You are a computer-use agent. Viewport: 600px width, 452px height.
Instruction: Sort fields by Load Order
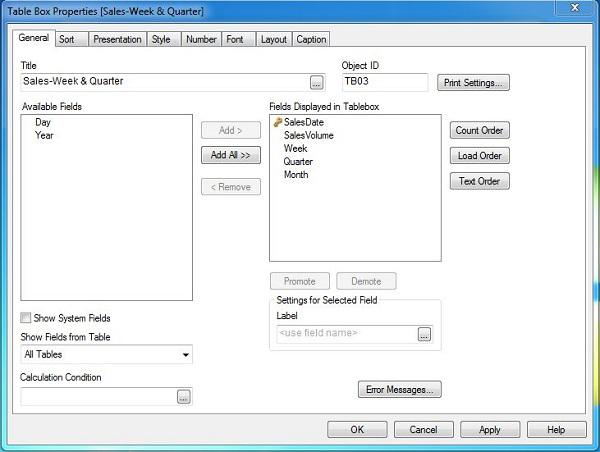point(479,156)
